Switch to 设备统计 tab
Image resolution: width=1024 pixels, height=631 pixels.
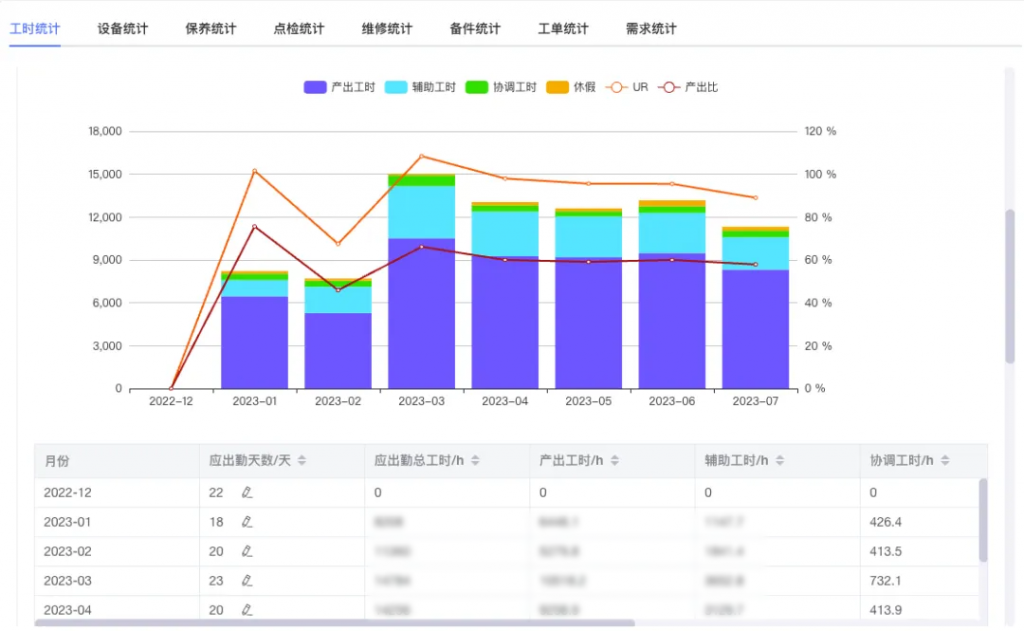pyautogui.click(x=123, y=29)
